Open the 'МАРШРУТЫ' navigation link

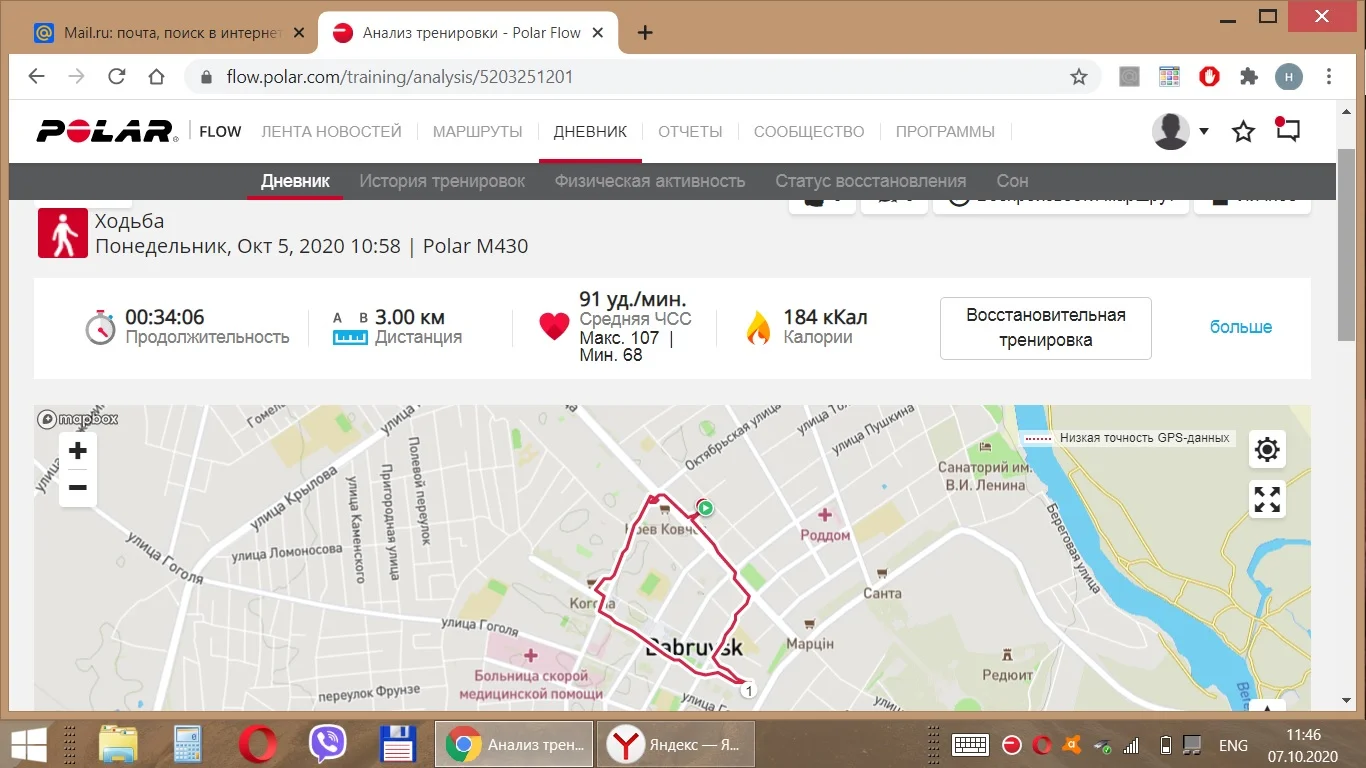pyautogui.click(x=478, y=131)
